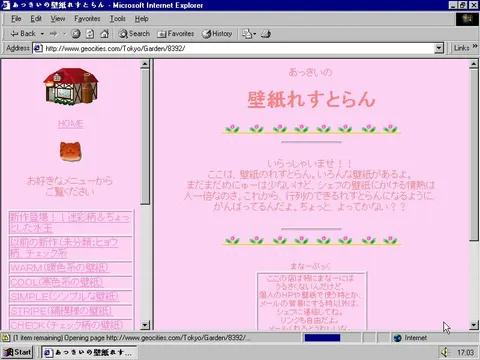Refresh the current page
Viewport: 480px width, 360px height.
90,34
